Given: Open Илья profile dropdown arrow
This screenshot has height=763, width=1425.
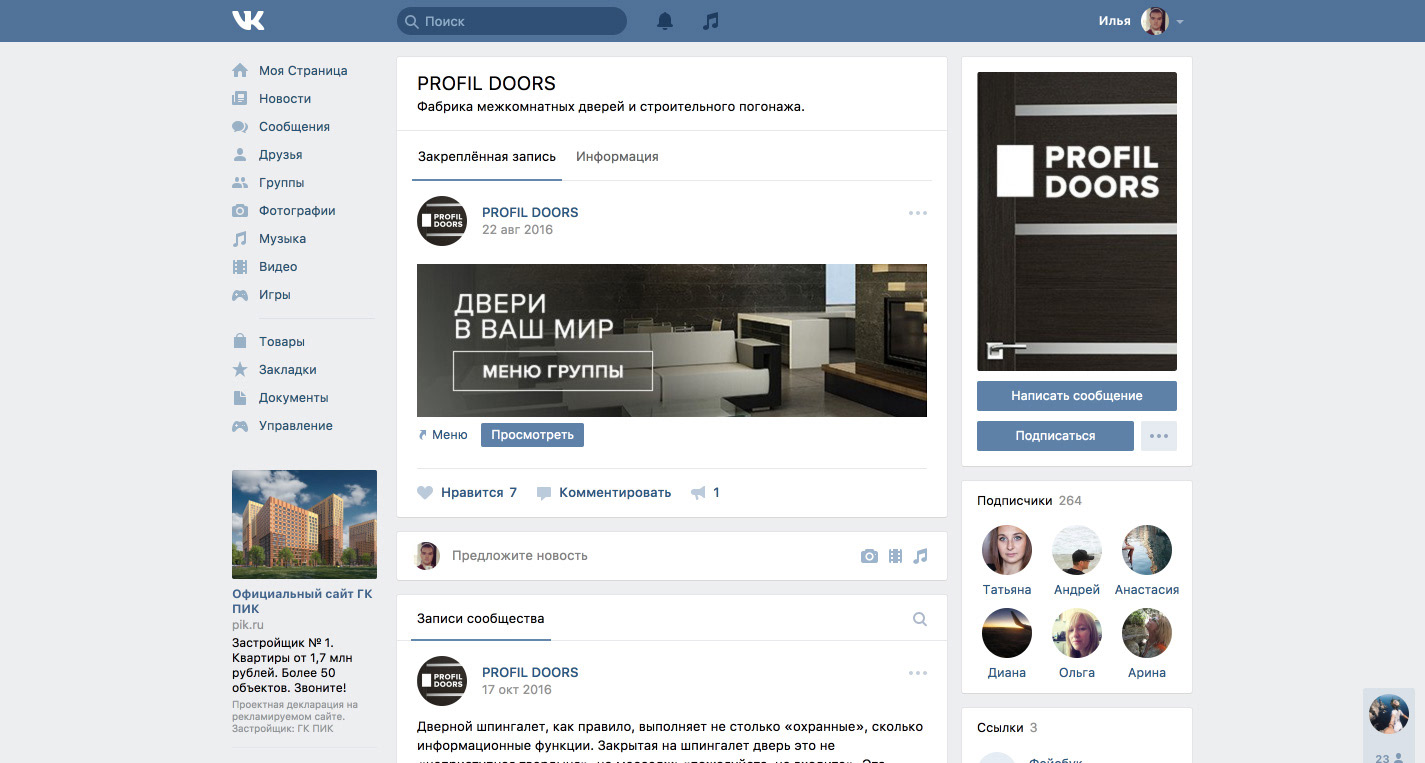Looking at the screenshot, I should (x=1180, y=22).
